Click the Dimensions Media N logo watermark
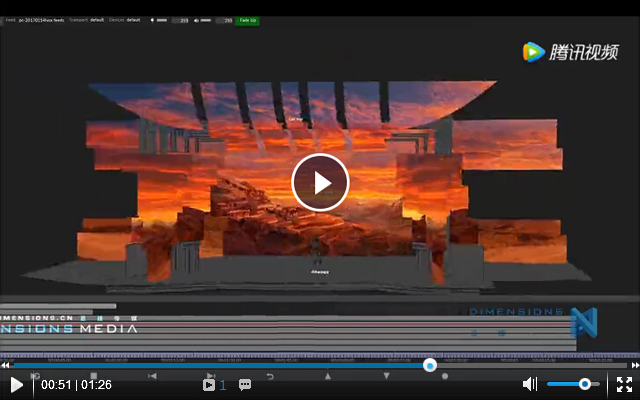This screenshot has height=403, width=640. point(582,322)
